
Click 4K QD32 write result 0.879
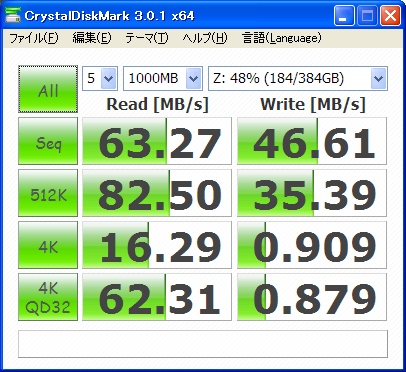click(x=312, y=297)
